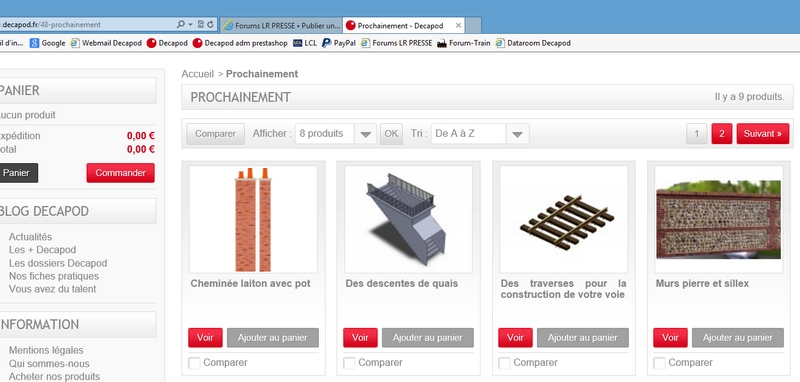Click the browser refresh icon
This screenshot has height=382, width=800.
coord(210,24)
